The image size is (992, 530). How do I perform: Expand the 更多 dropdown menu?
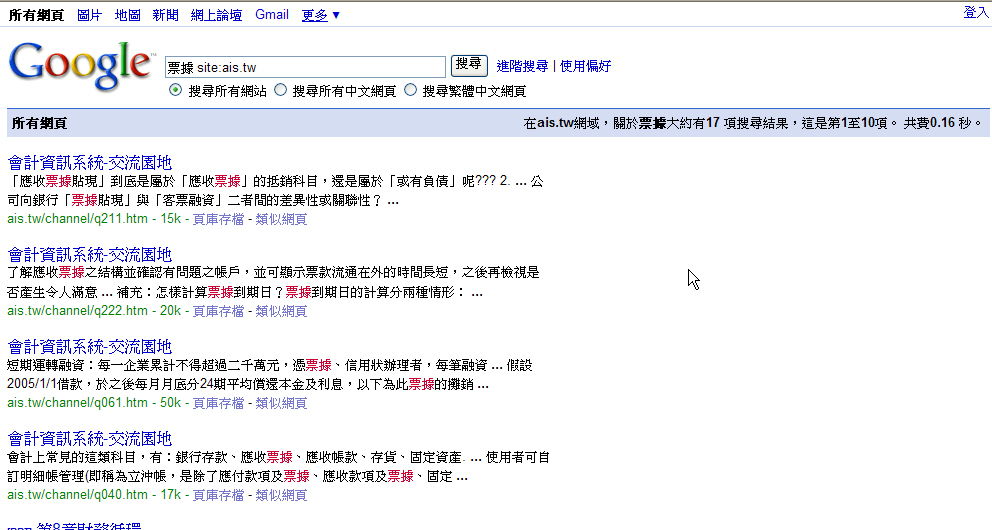coord(321,15)
